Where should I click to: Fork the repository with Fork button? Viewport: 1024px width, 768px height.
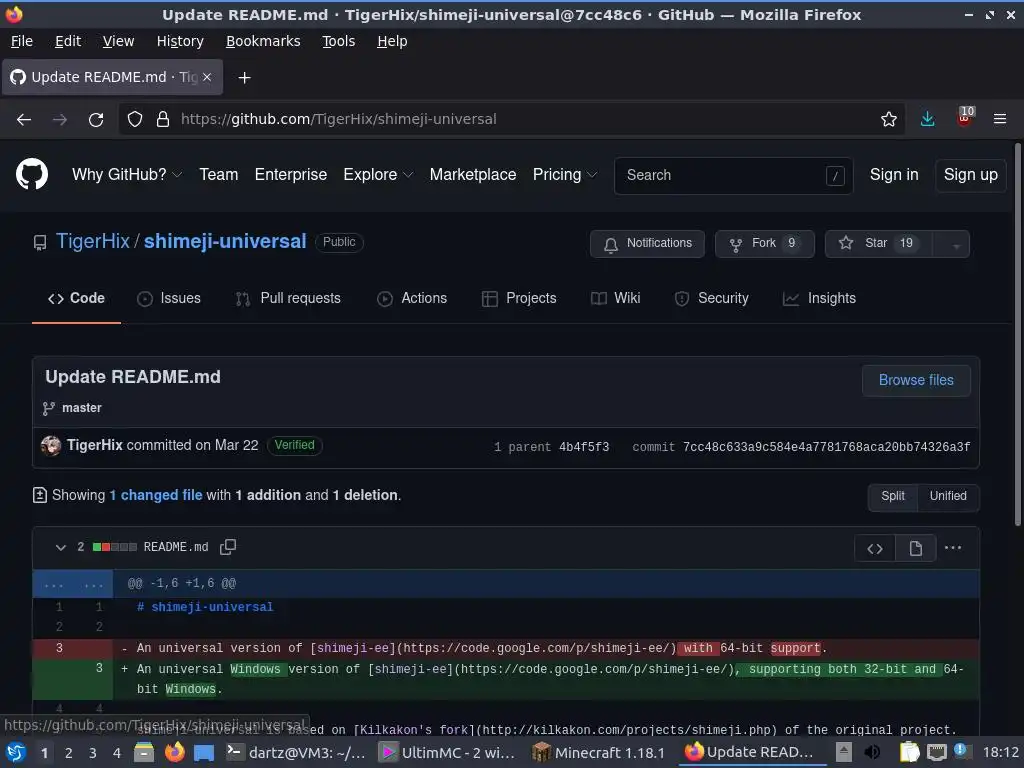[x=764, y=244]
